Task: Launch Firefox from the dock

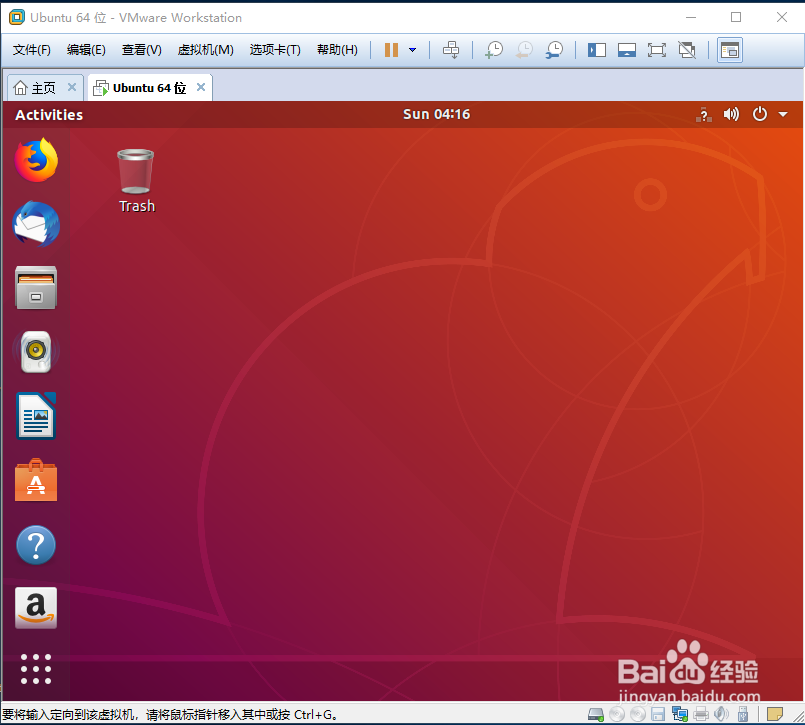Action: click(x=36, y=160)
